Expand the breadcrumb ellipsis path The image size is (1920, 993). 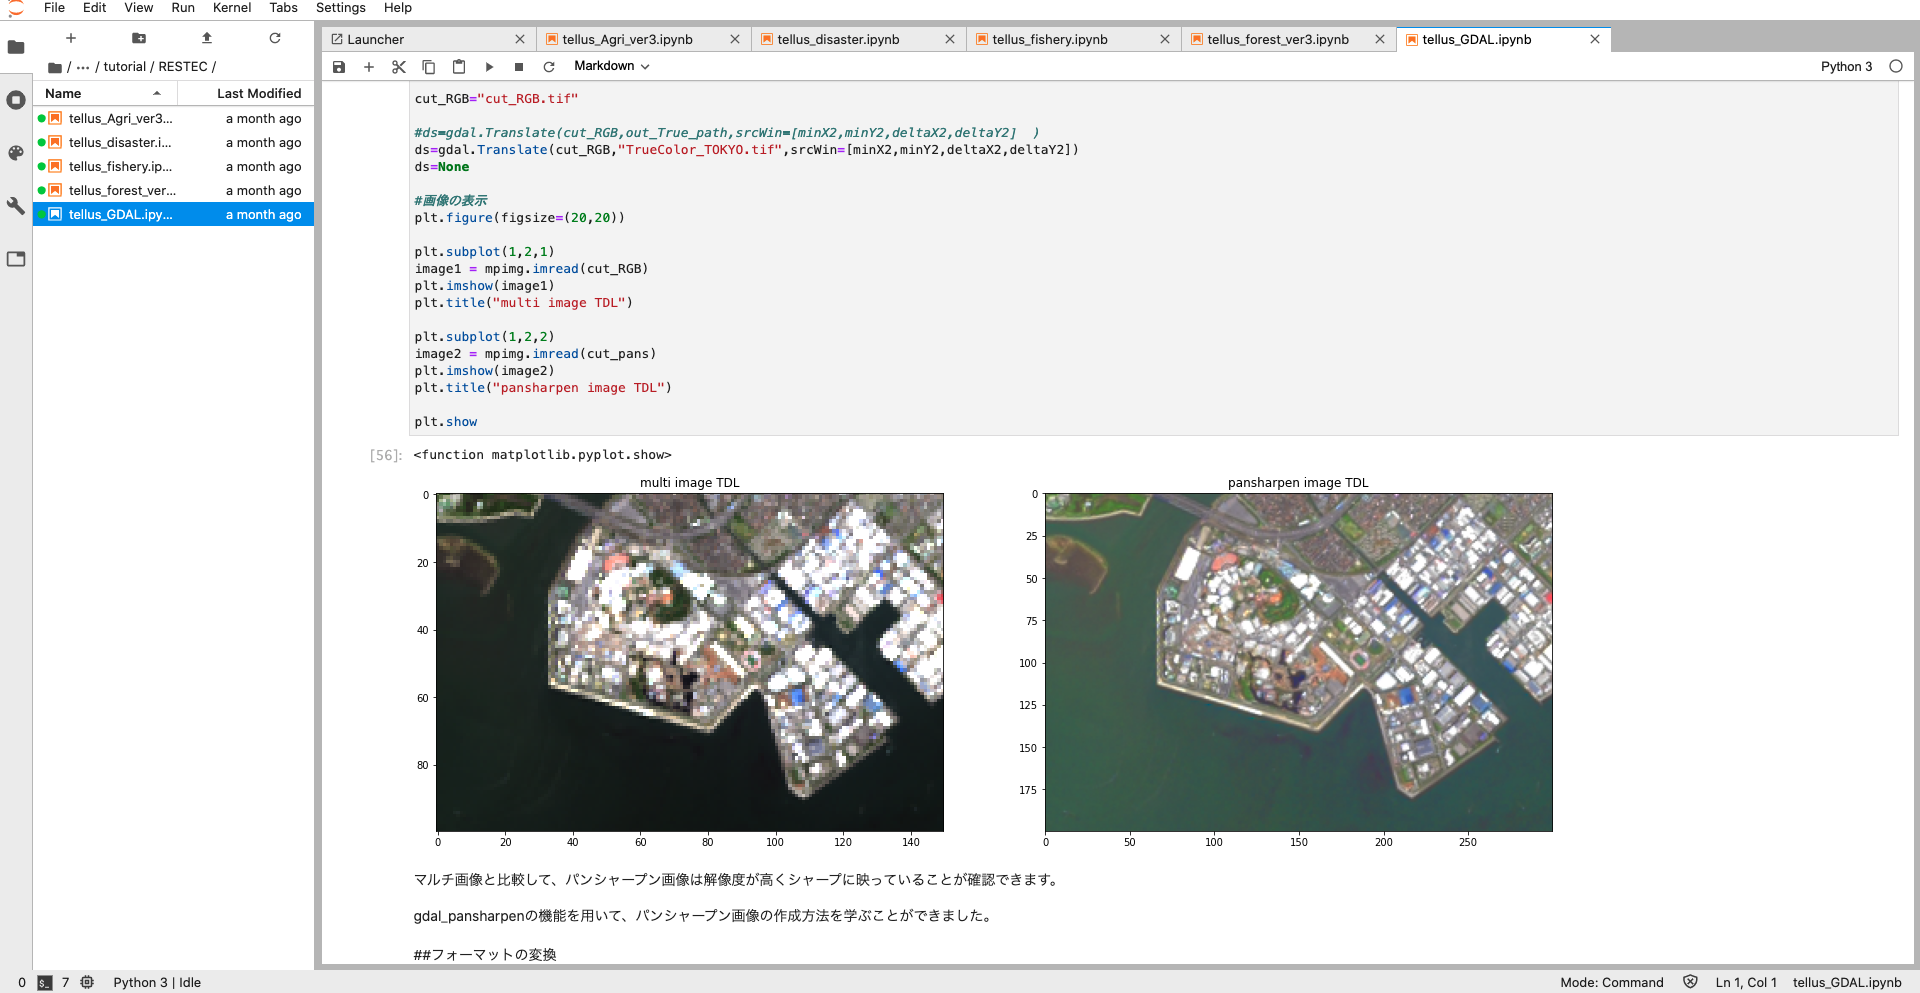tap(83, 67)
